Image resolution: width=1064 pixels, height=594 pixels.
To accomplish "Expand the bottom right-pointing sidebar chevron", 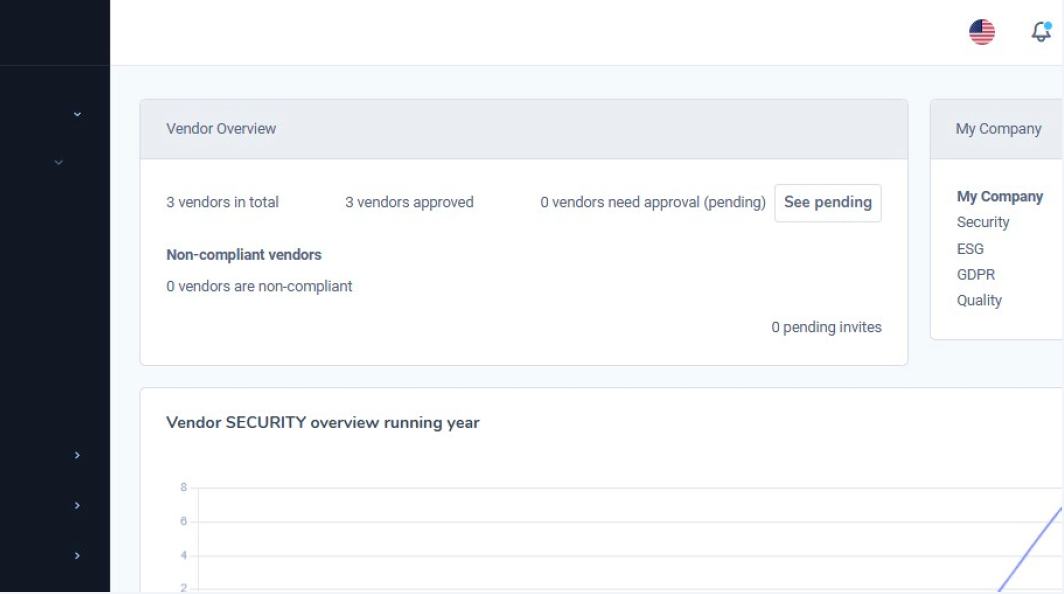I will [x=77, y=556].
